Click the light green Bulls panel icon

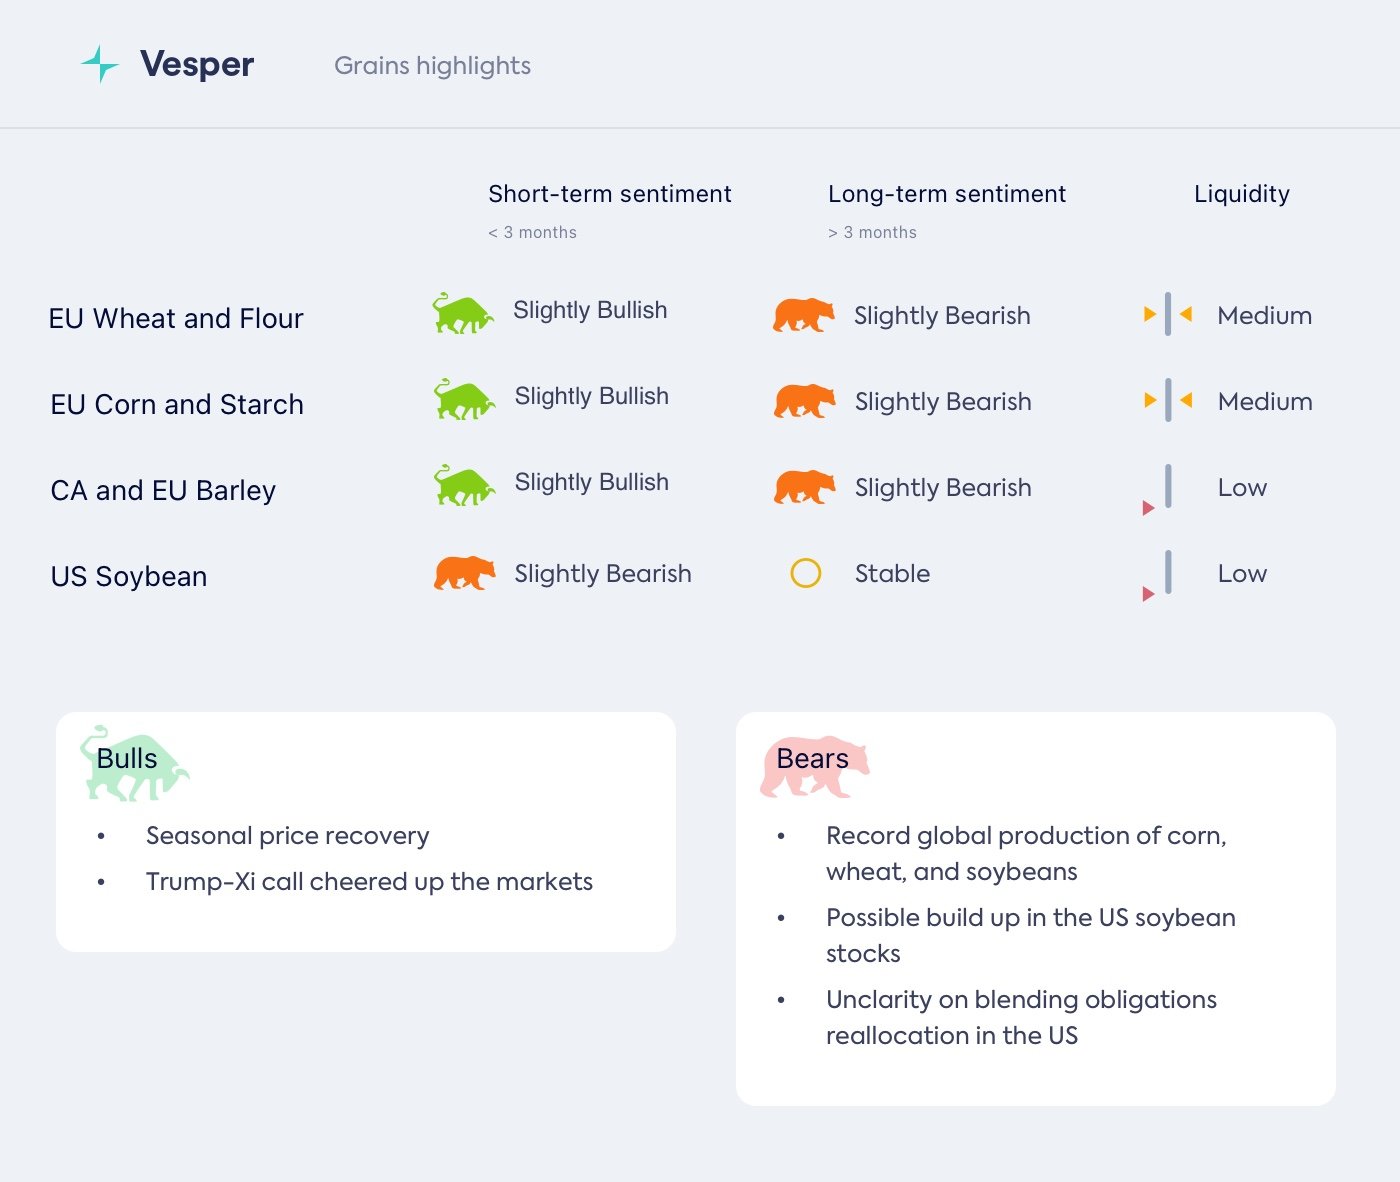click(133, 764)
